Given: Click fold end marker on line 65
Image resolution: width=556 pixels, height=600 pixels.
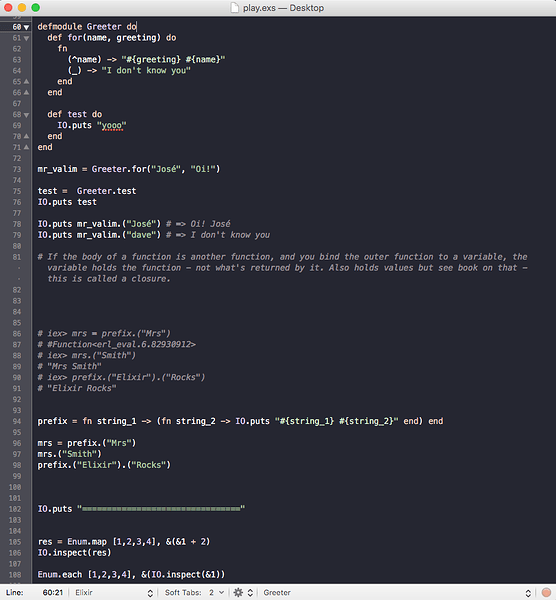Looking at the screenshot, I should point(26,82).
